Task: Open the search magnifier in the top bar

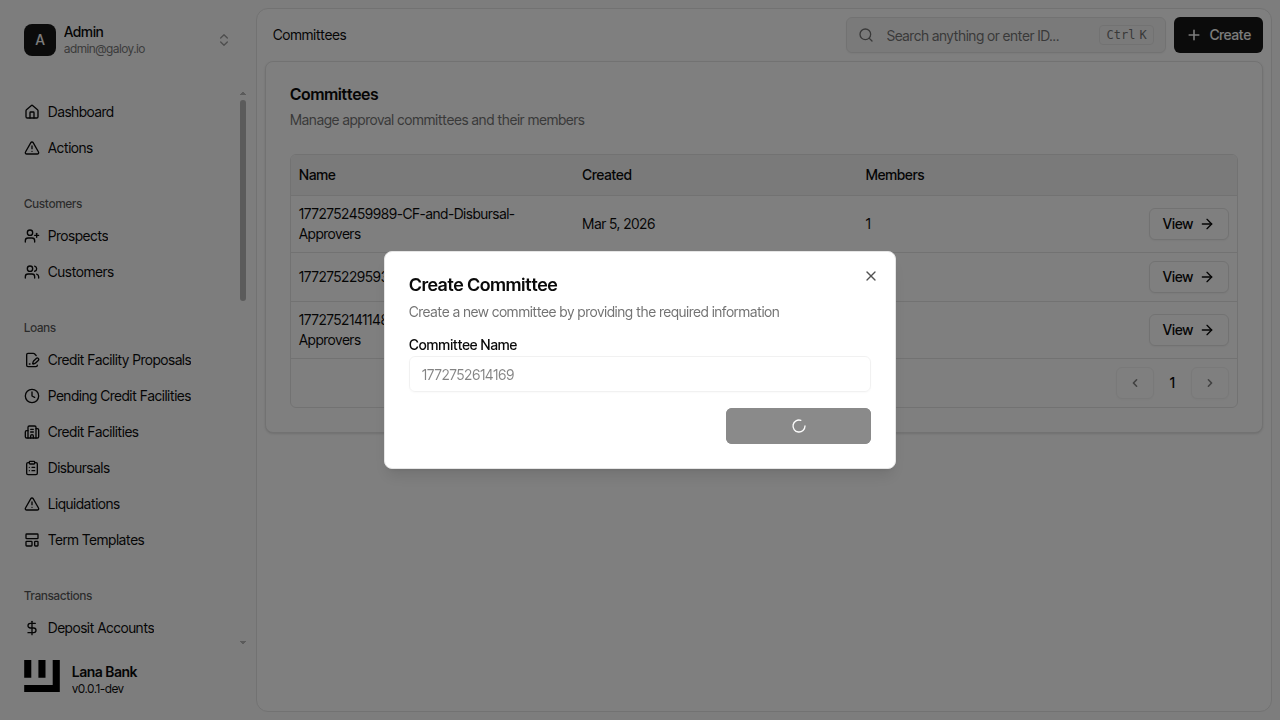Action: click(866, 35)
